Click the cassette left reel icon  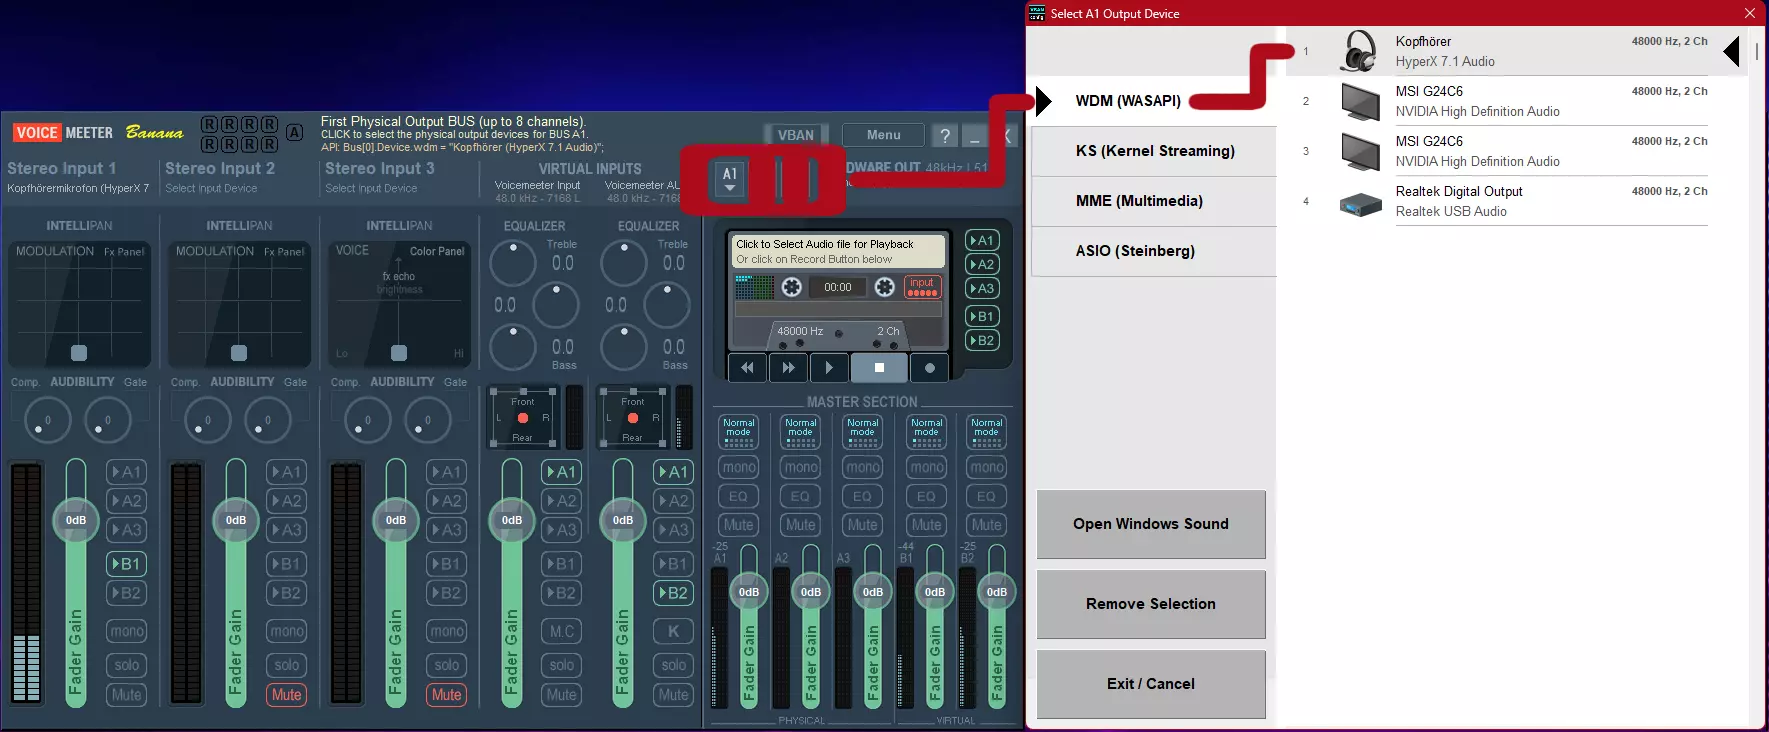click(x=791, y=287)
